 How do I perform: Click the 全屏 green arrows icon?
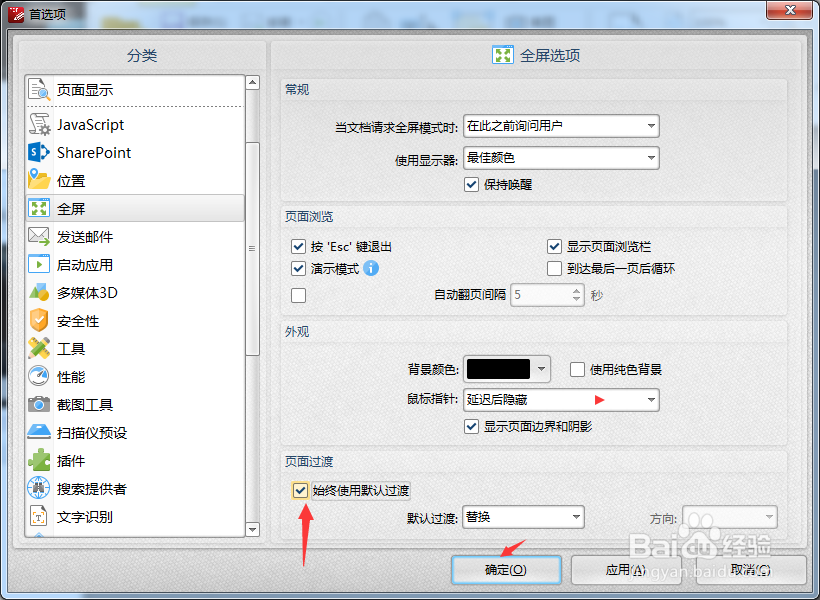[x=39, y=208]
